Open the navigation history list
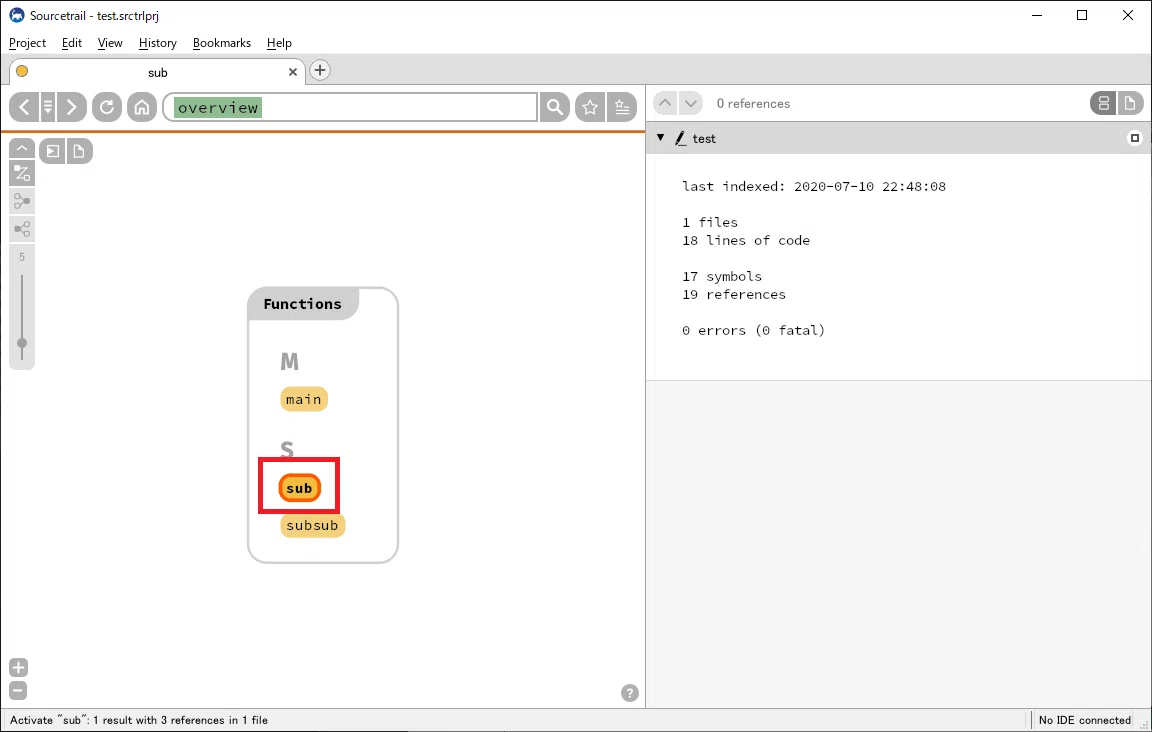The width and height of the screenshot is (1152, 732). point(48,107)
